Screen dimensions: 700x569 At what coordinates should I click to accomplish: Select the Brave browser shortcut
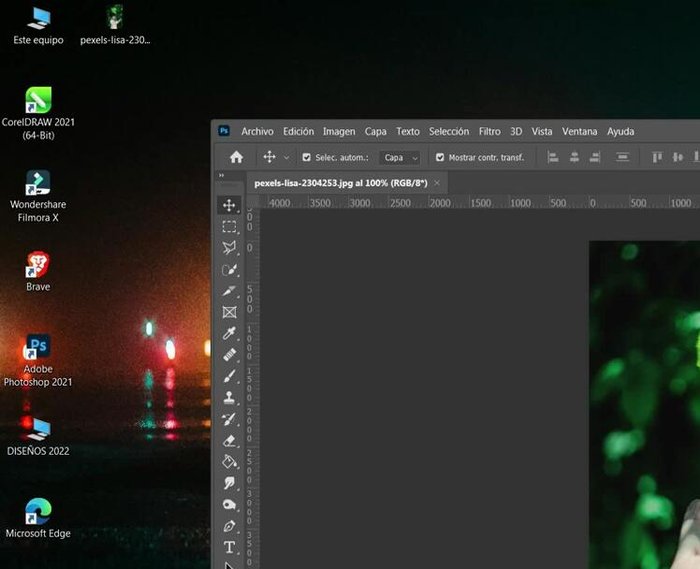click(x=38, y=271)
